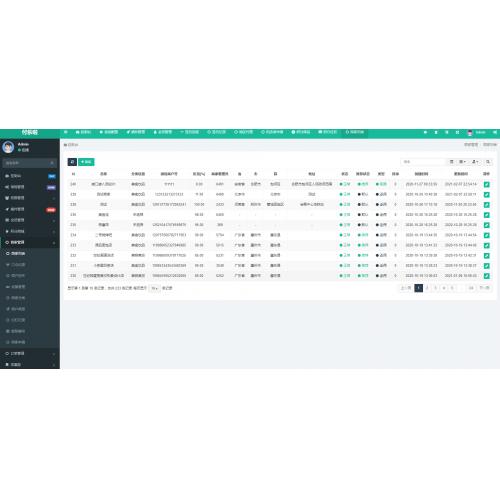Select the sidebar menu item with the red badge
This screenshot has width=500, height=500.
pyautogui.click(x=30, y=209)
